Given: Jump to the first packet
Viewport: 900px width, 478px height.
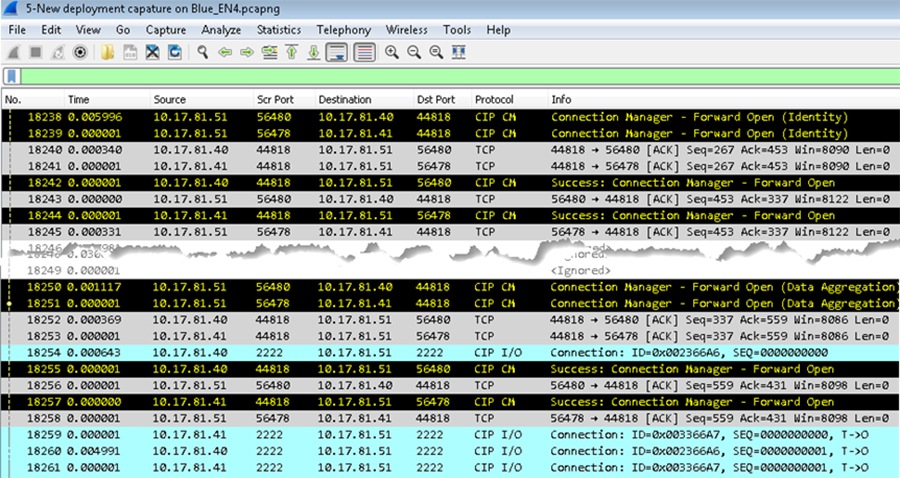Looking at the screenshot, I should tap(292, 53).
